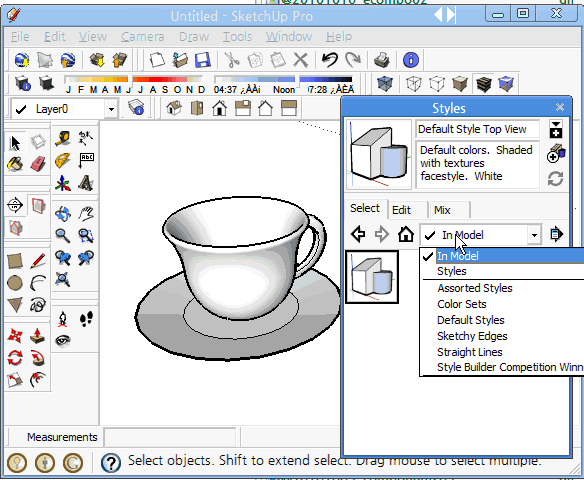Activate the Move tool
Image resolution: width=584 pixels, height=480 pixels.
point(15,336)
